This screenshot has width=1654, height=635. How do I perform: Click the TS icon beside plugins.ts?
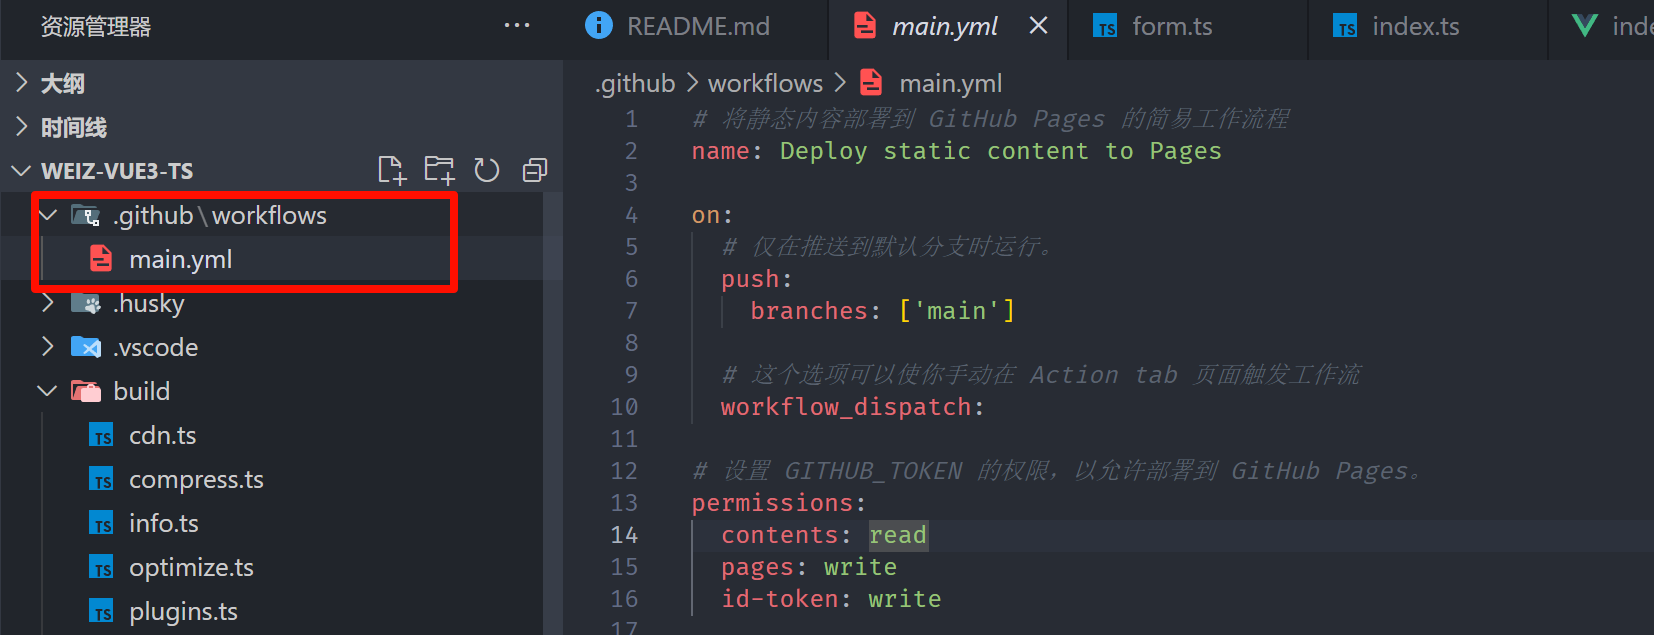click(101, 611)
